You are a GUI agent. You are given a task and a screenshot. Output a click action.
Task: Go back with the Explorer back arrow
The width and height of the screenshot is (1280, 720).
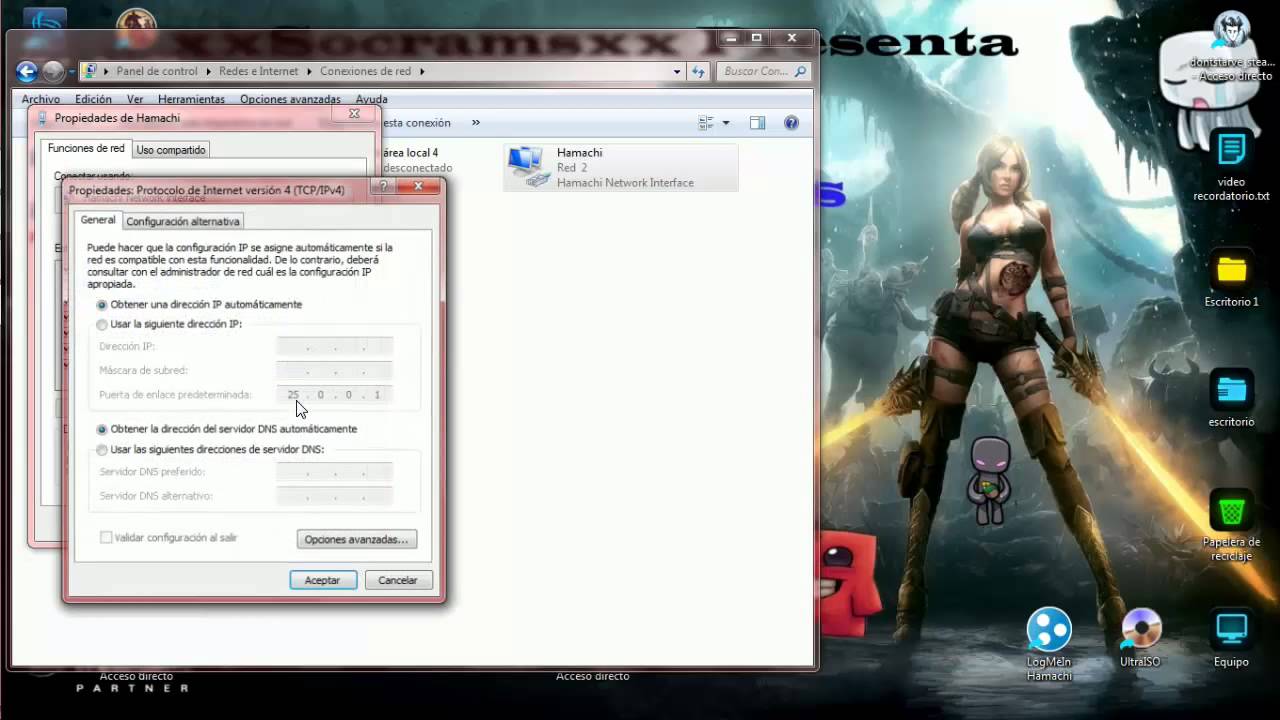tap(27, 71)
